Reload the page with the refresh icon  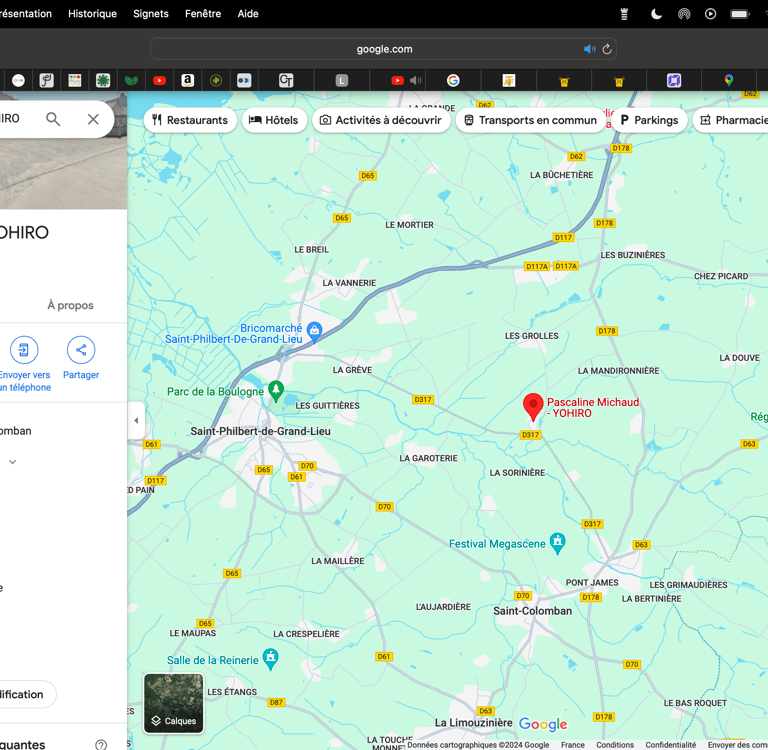607,49
